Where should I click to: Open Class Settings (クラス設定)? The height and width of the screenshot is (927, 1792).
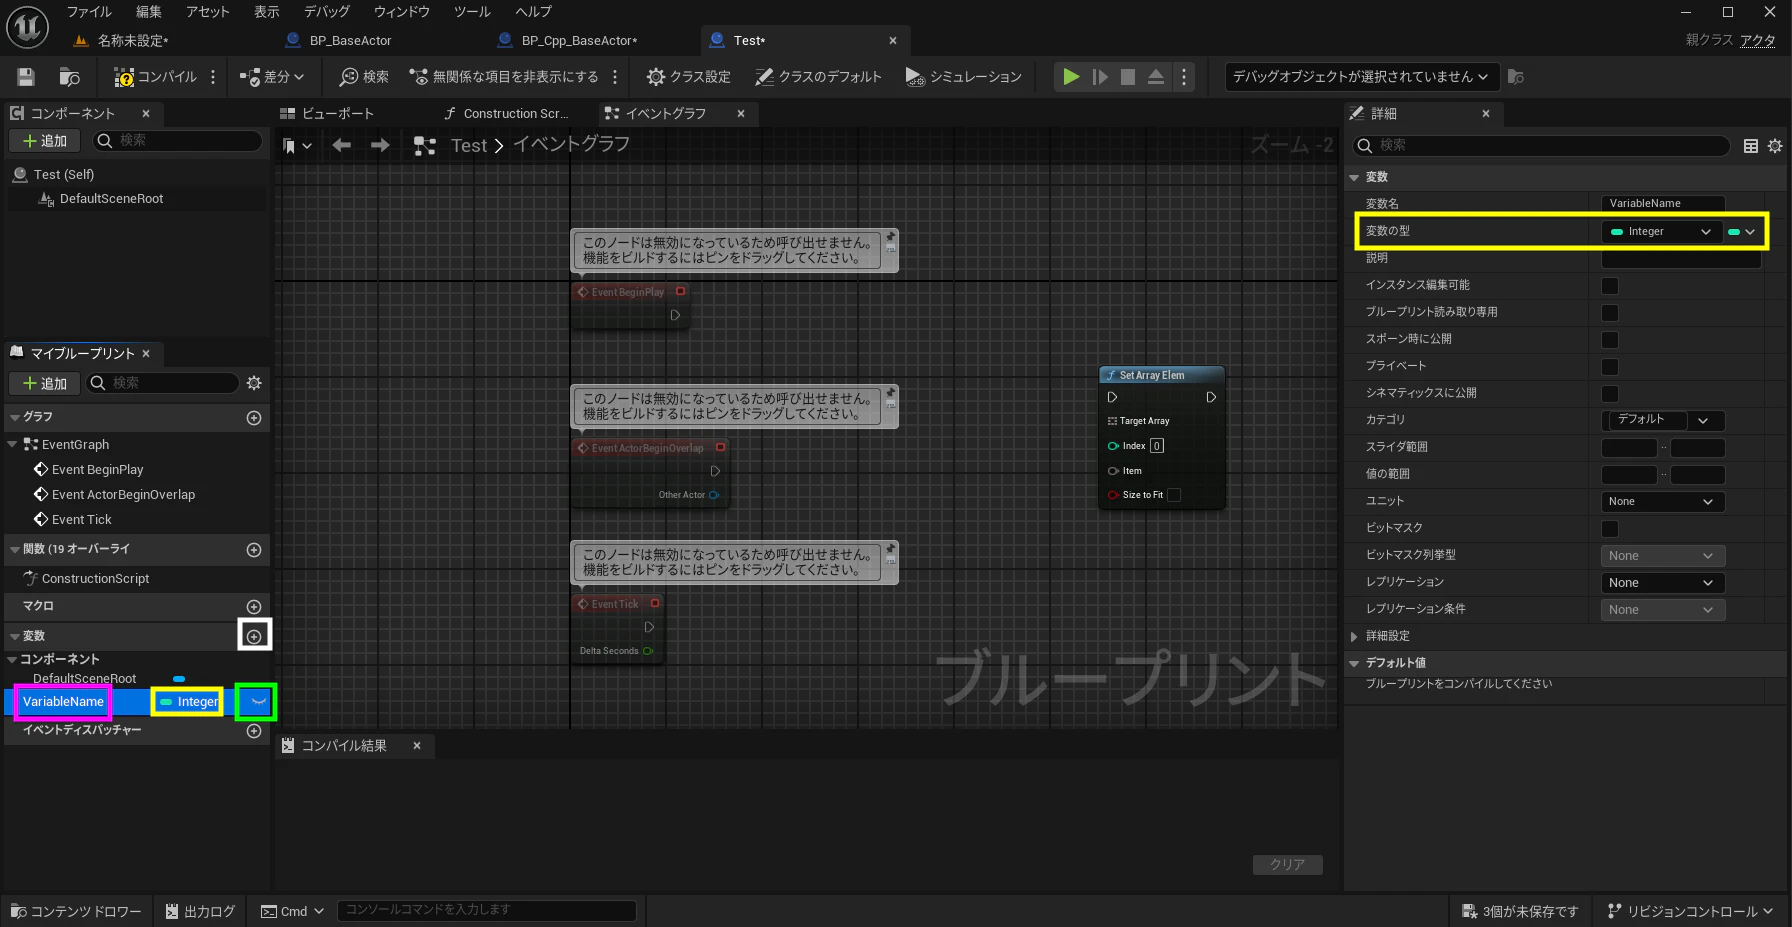(x=688, y=77)
